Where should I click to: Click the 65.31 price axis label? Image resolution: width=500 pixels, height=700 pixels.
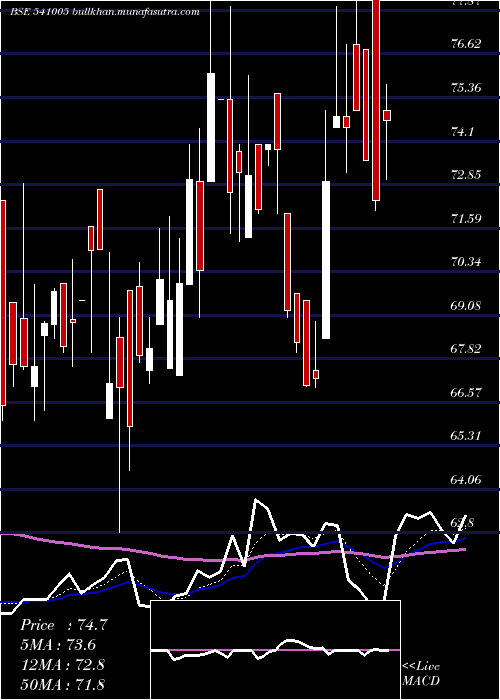(x=466, y=436)
